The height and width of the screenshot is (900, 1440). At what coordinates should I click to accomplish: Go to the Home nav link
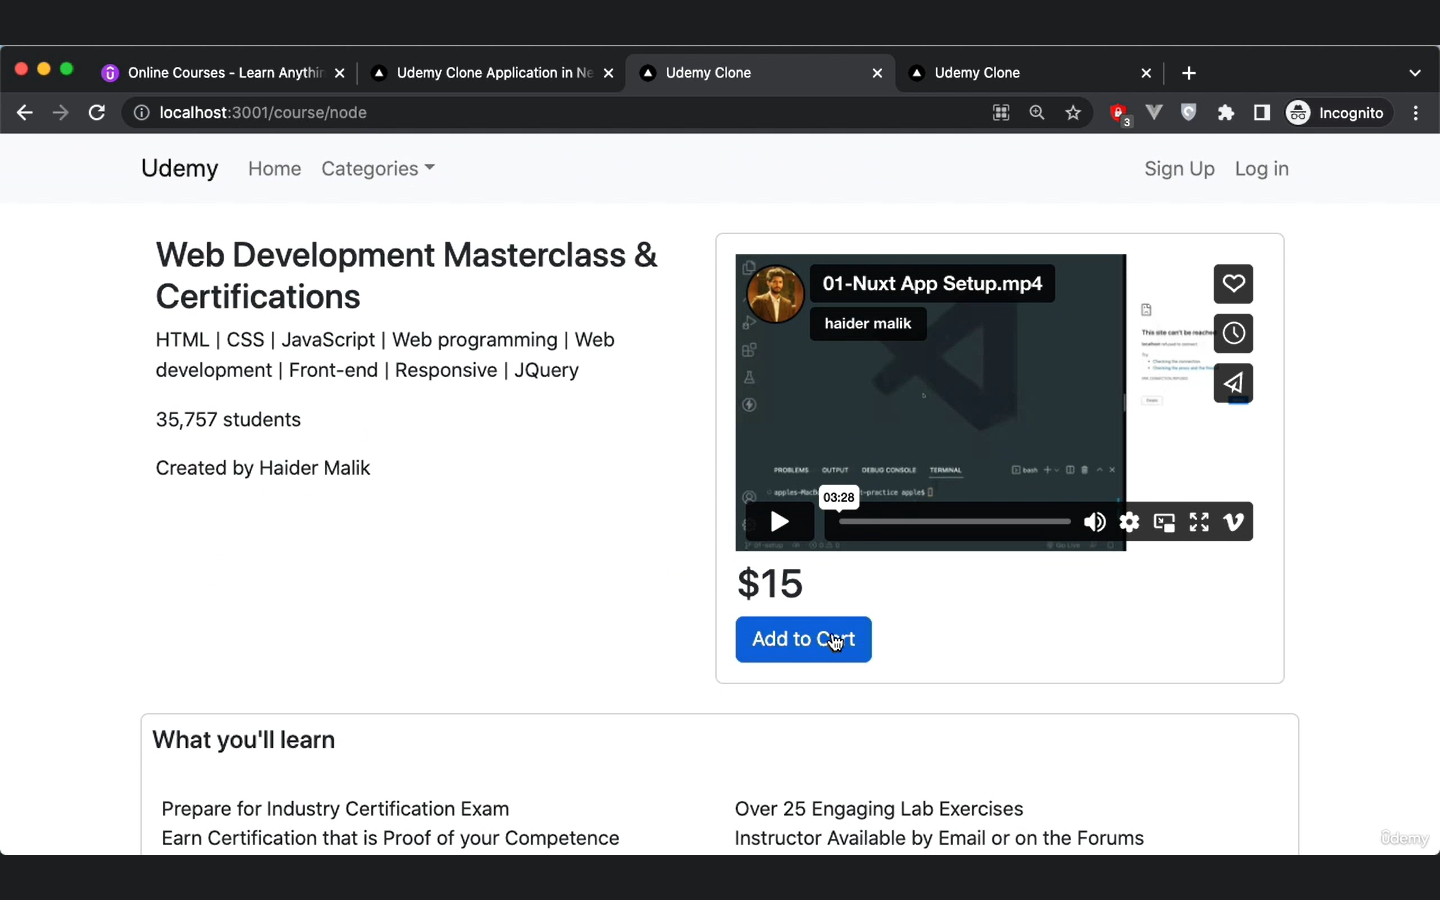[274, 169]
